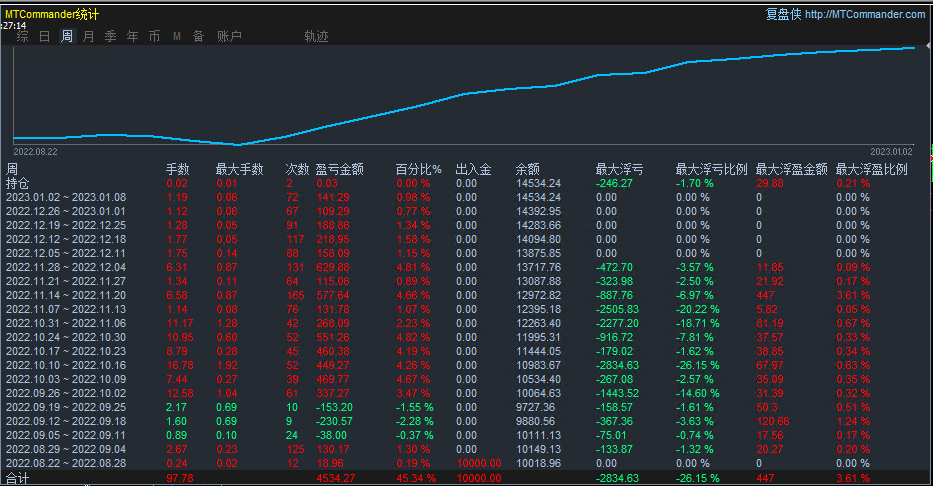Select week row 2022.11.07 ~ 2022.11.13
The width and height of the screenshot is (933, 486).
(466, 309)
